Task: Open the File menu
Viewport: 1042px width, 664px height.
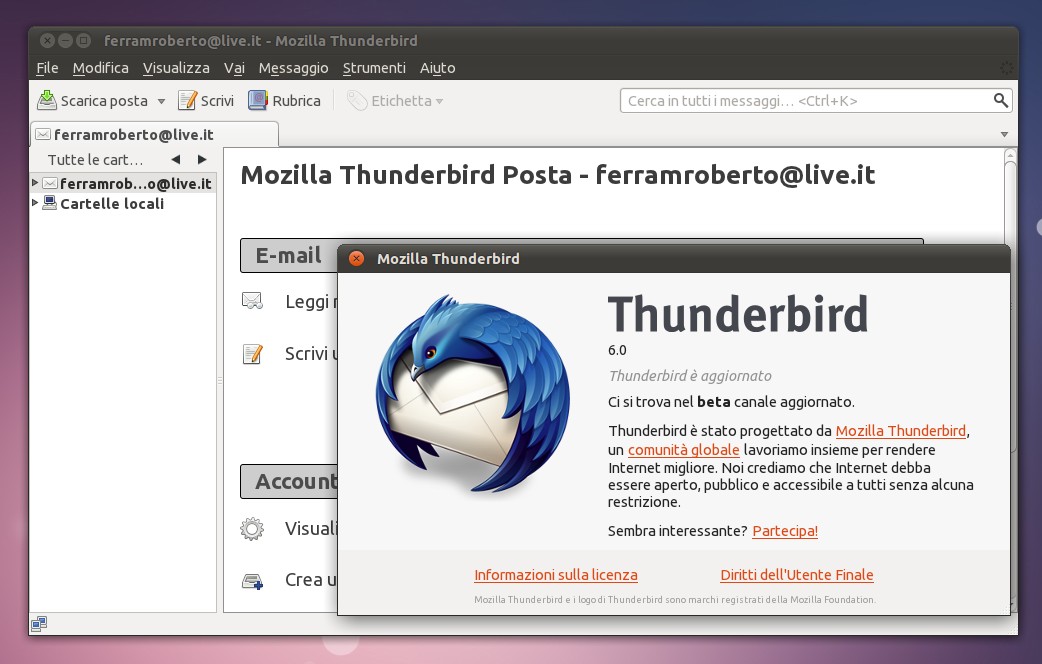Action: tap(47, 68)
